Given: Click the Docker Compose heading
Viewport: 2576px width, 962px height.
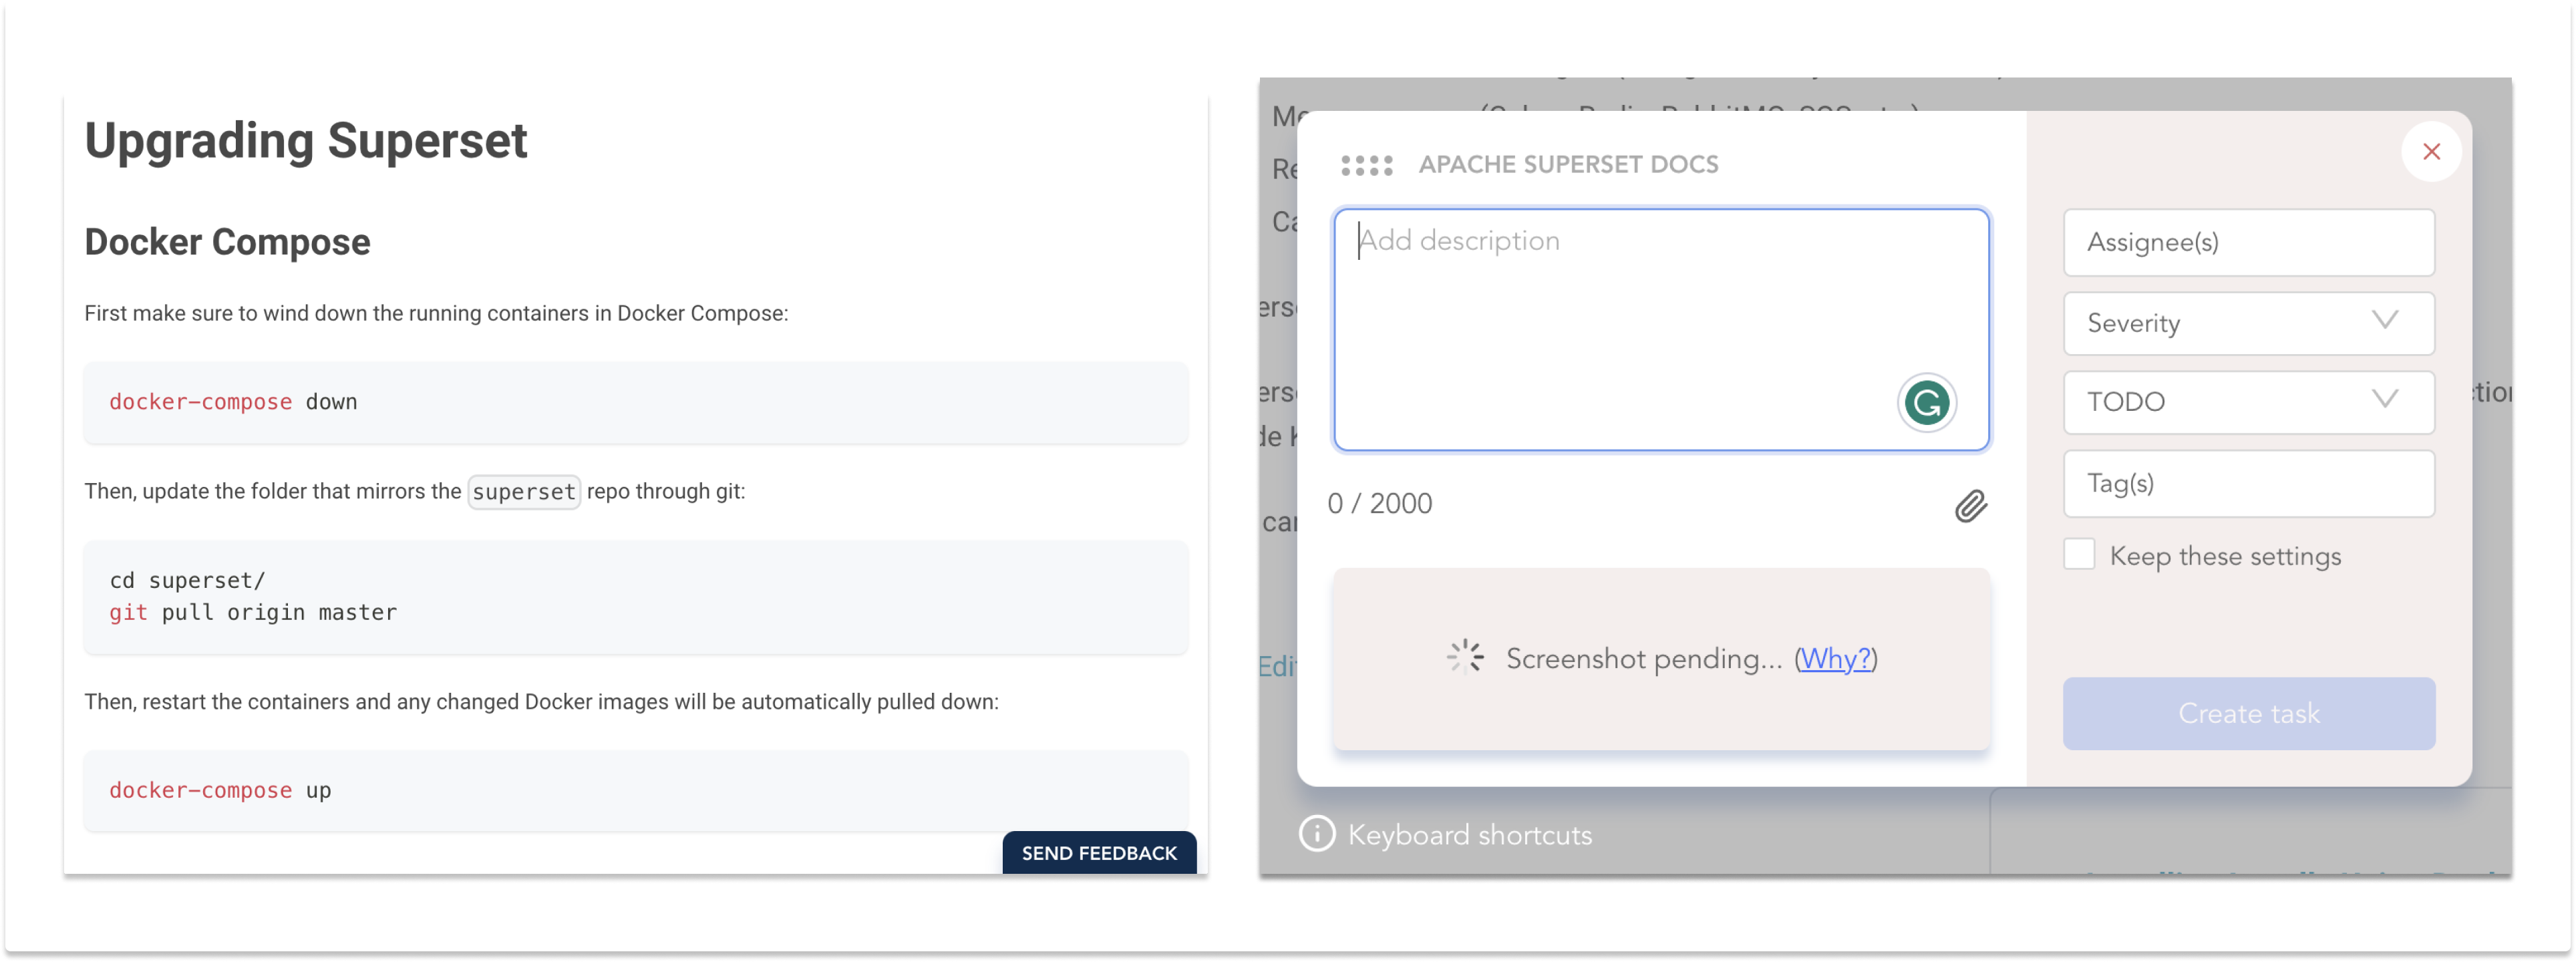Looking at the screenshot, I should 227,242.
